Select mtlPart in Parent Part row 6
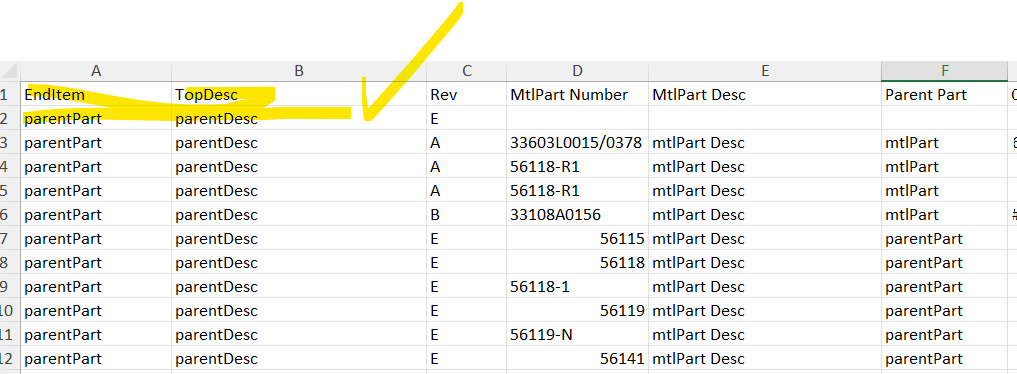The image size is (1017, 374). [944, 215]
